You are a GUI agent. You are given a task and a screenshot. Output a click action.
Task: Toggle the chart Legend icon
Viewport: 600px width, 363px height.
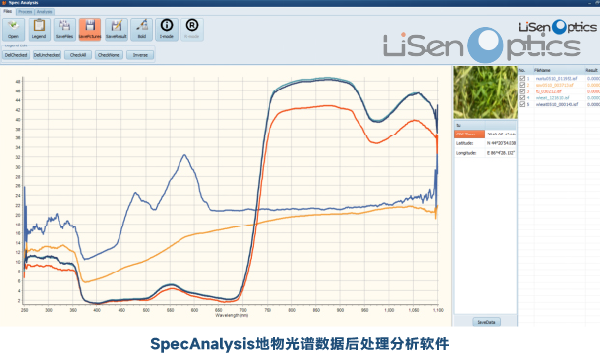[39, 29]
